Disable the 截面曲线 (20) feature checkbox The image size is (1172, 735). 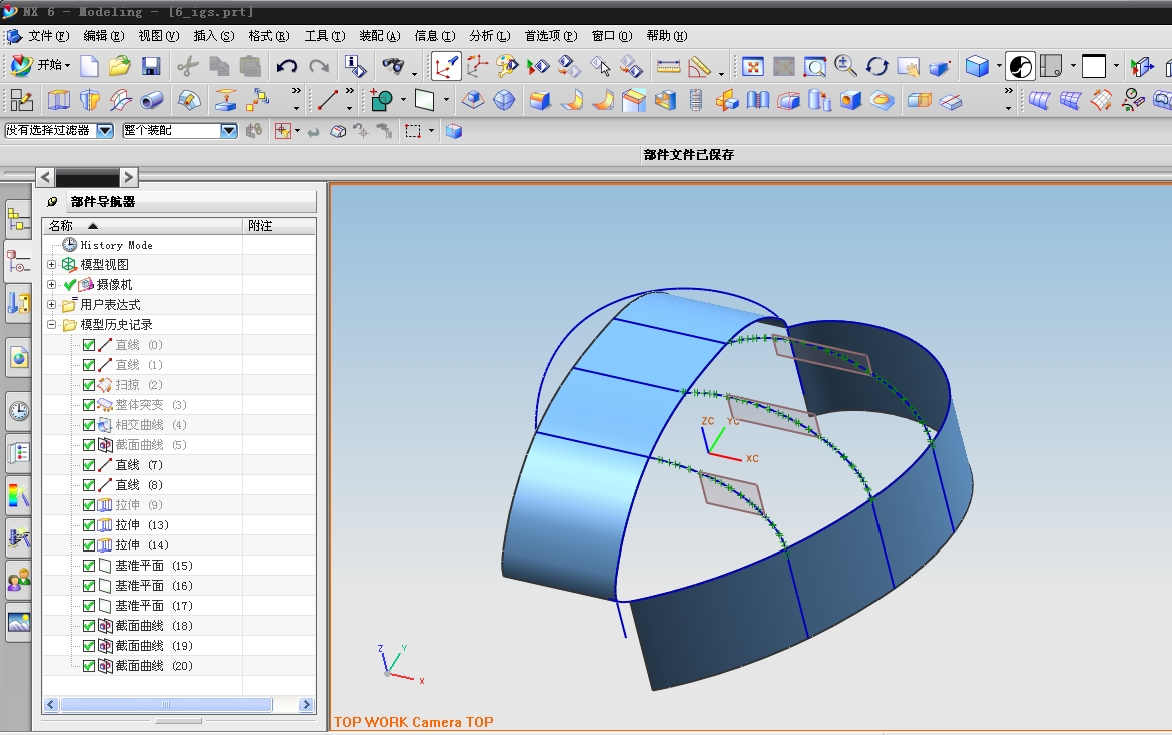(x=89, y=666)
